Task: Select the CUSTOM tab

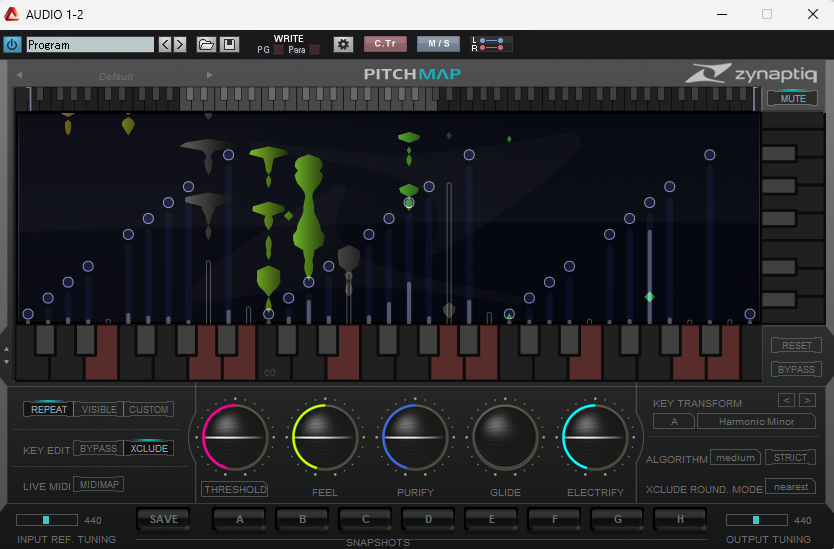Action: [x=149, y=409]
